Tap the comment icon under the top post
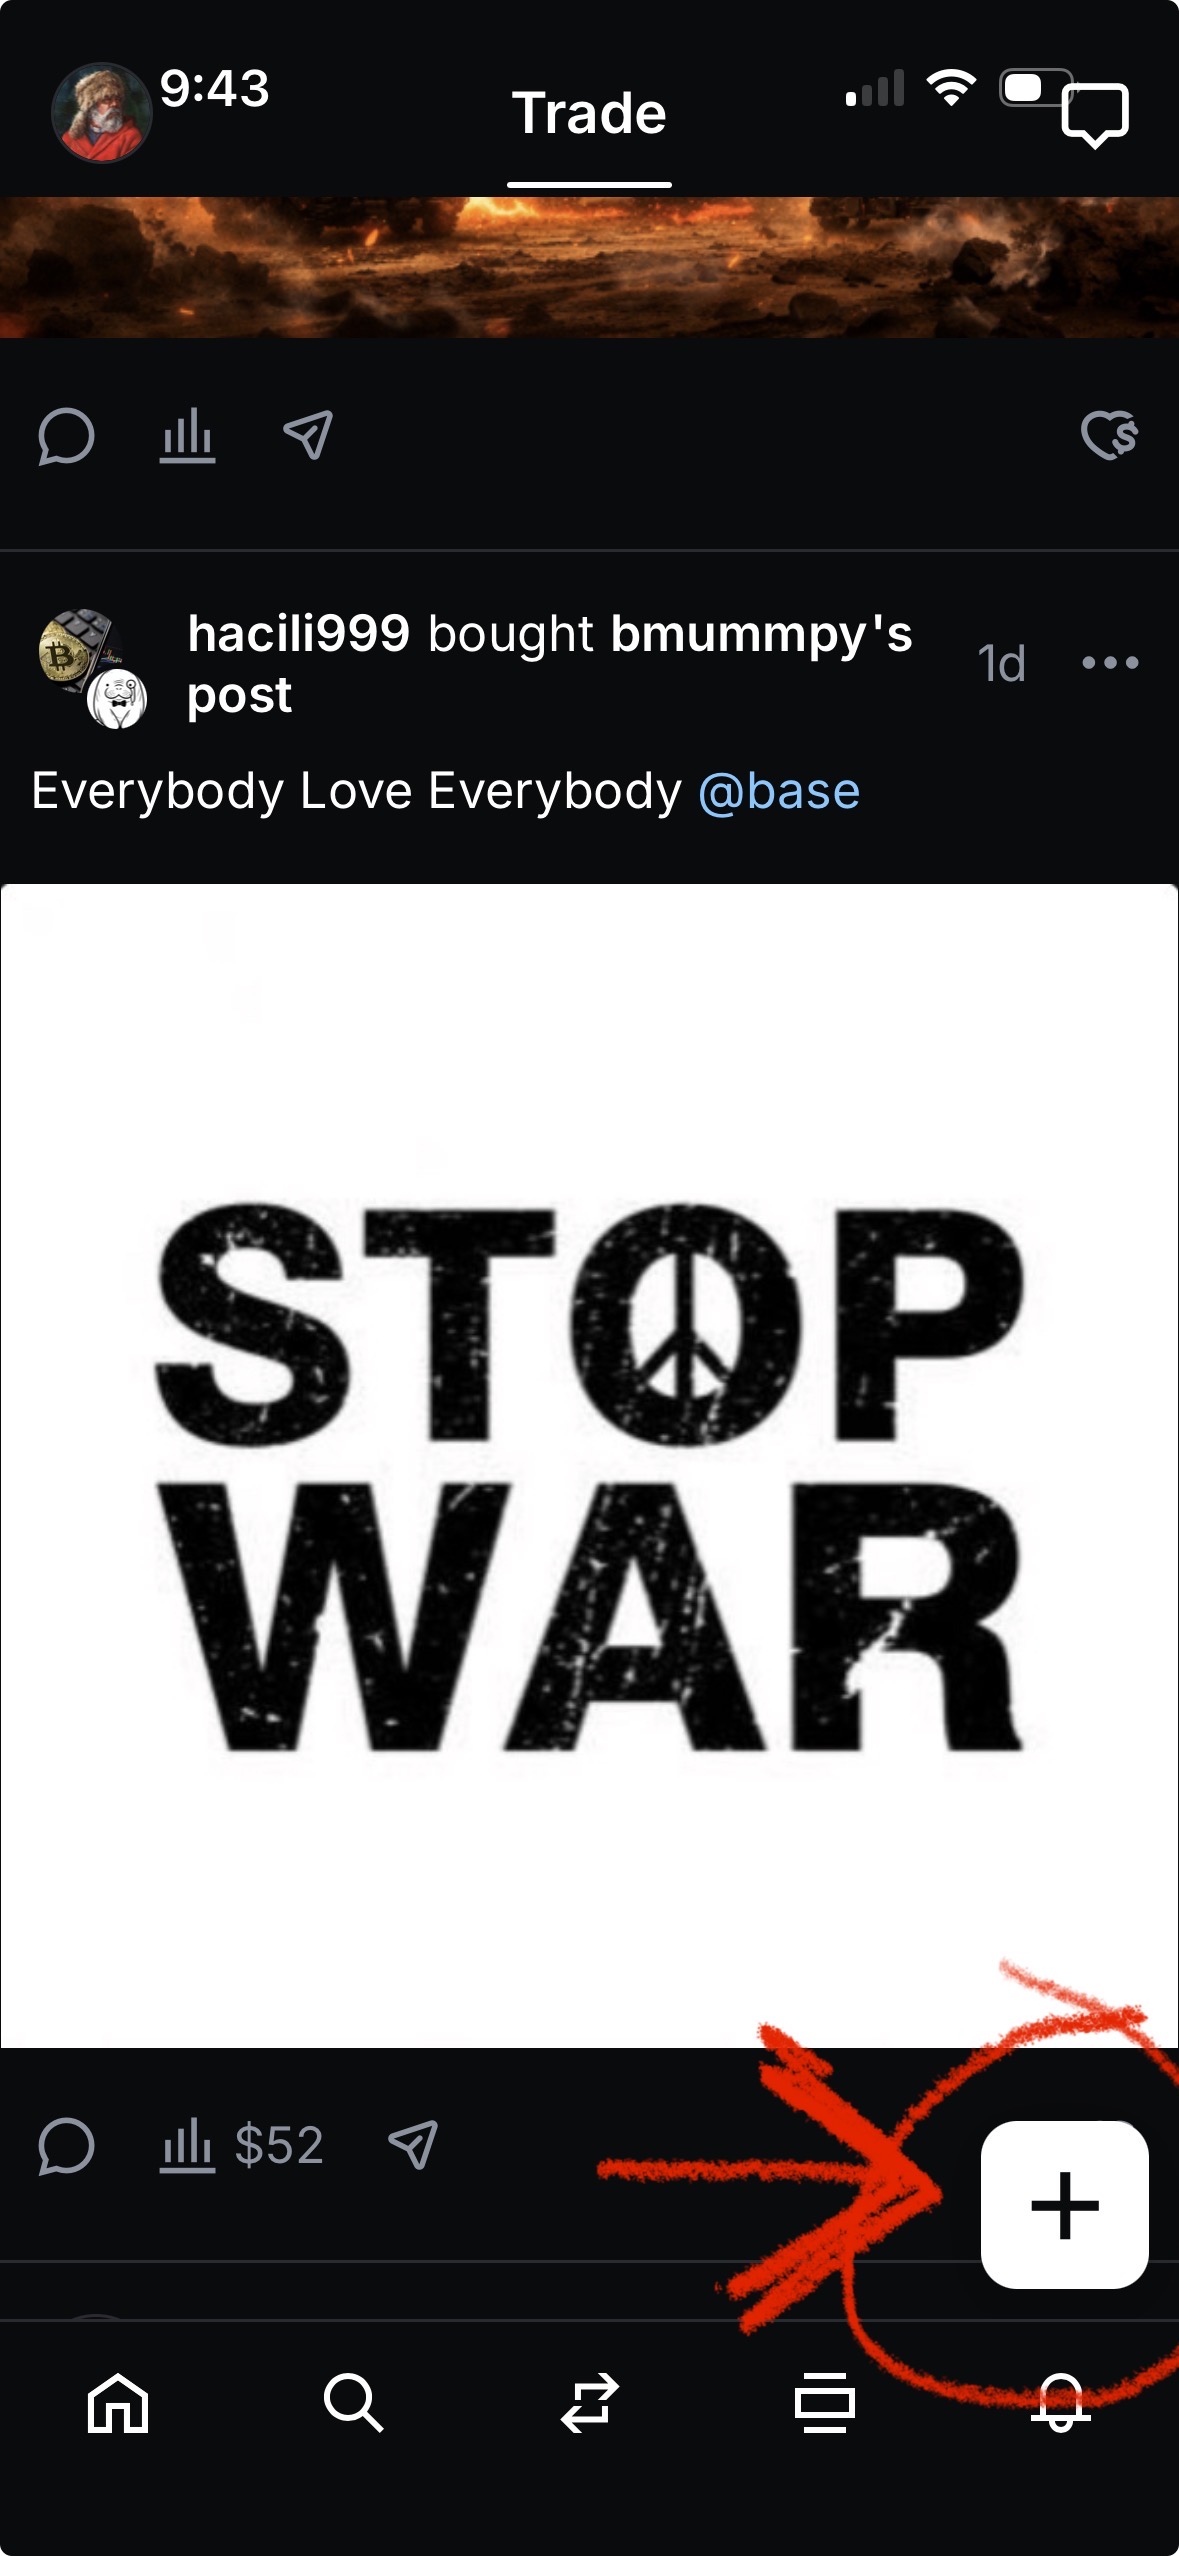 point(66,437)
